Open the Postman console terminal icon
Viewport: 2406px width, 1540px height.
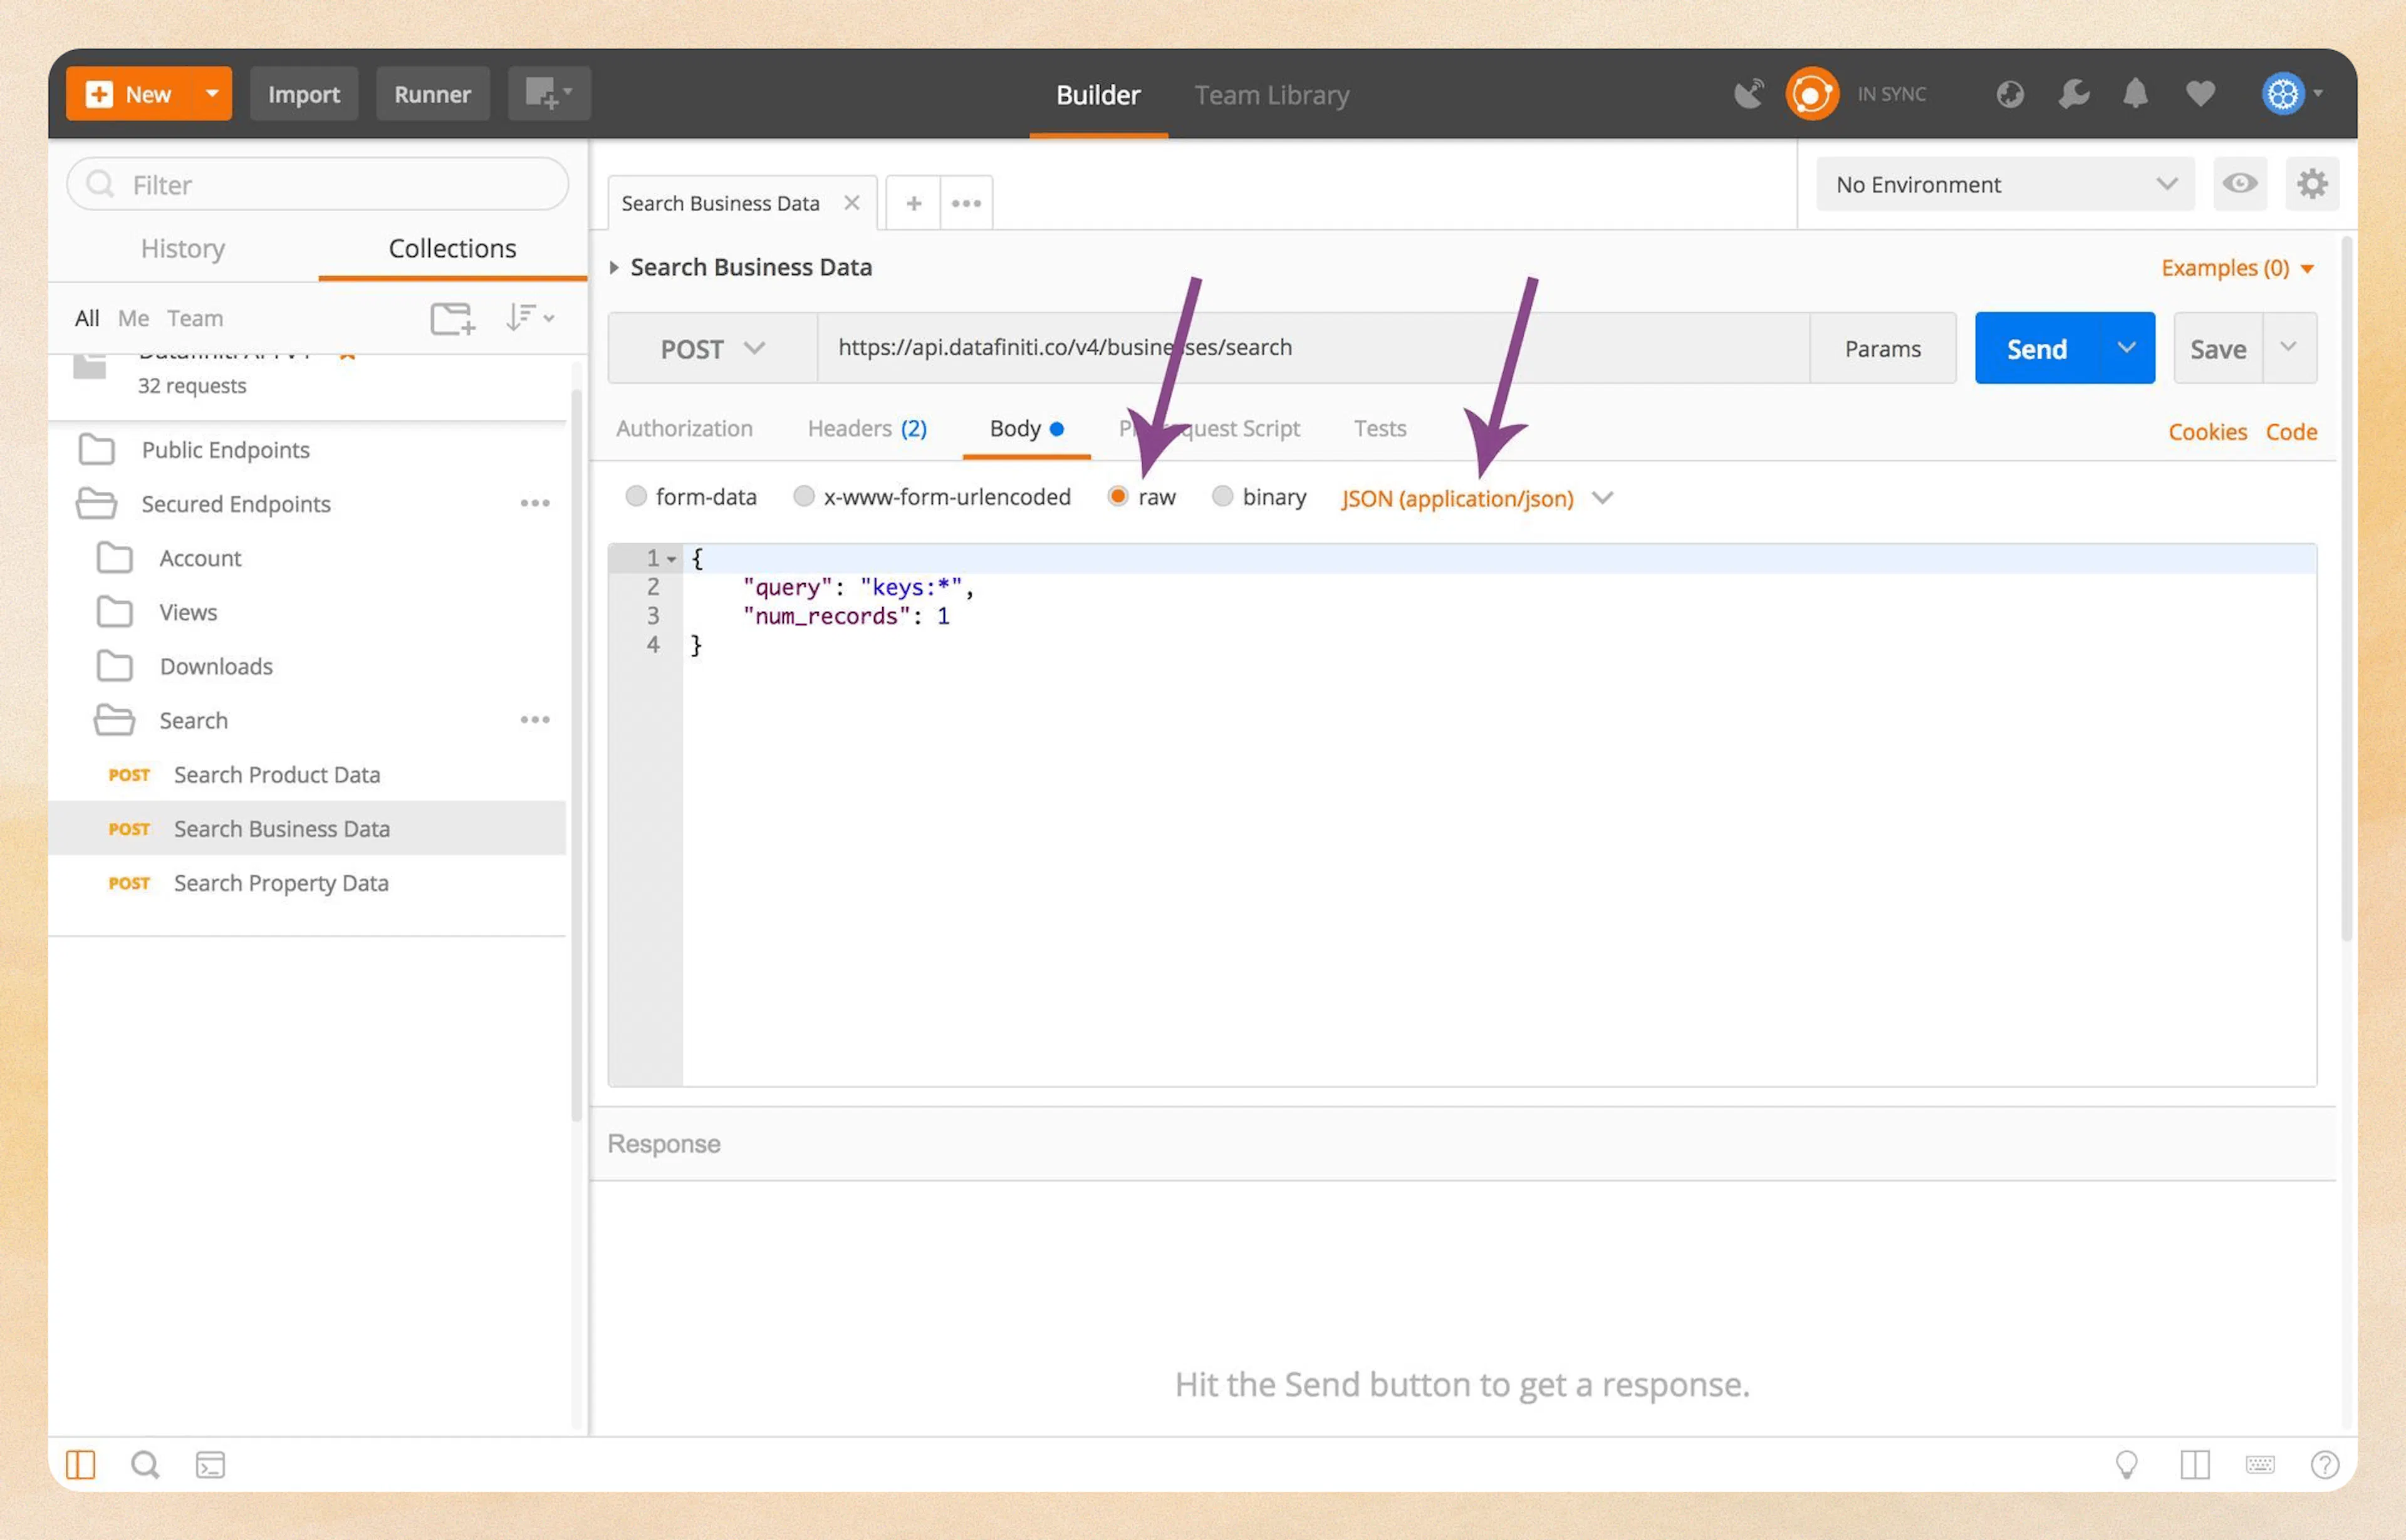point(210,1464)
